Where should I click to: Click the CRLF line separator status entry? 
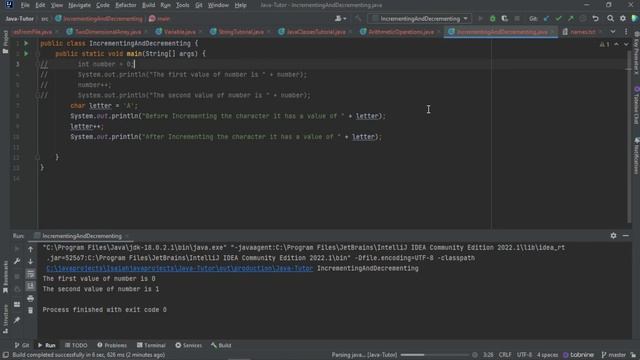[505, 355]
